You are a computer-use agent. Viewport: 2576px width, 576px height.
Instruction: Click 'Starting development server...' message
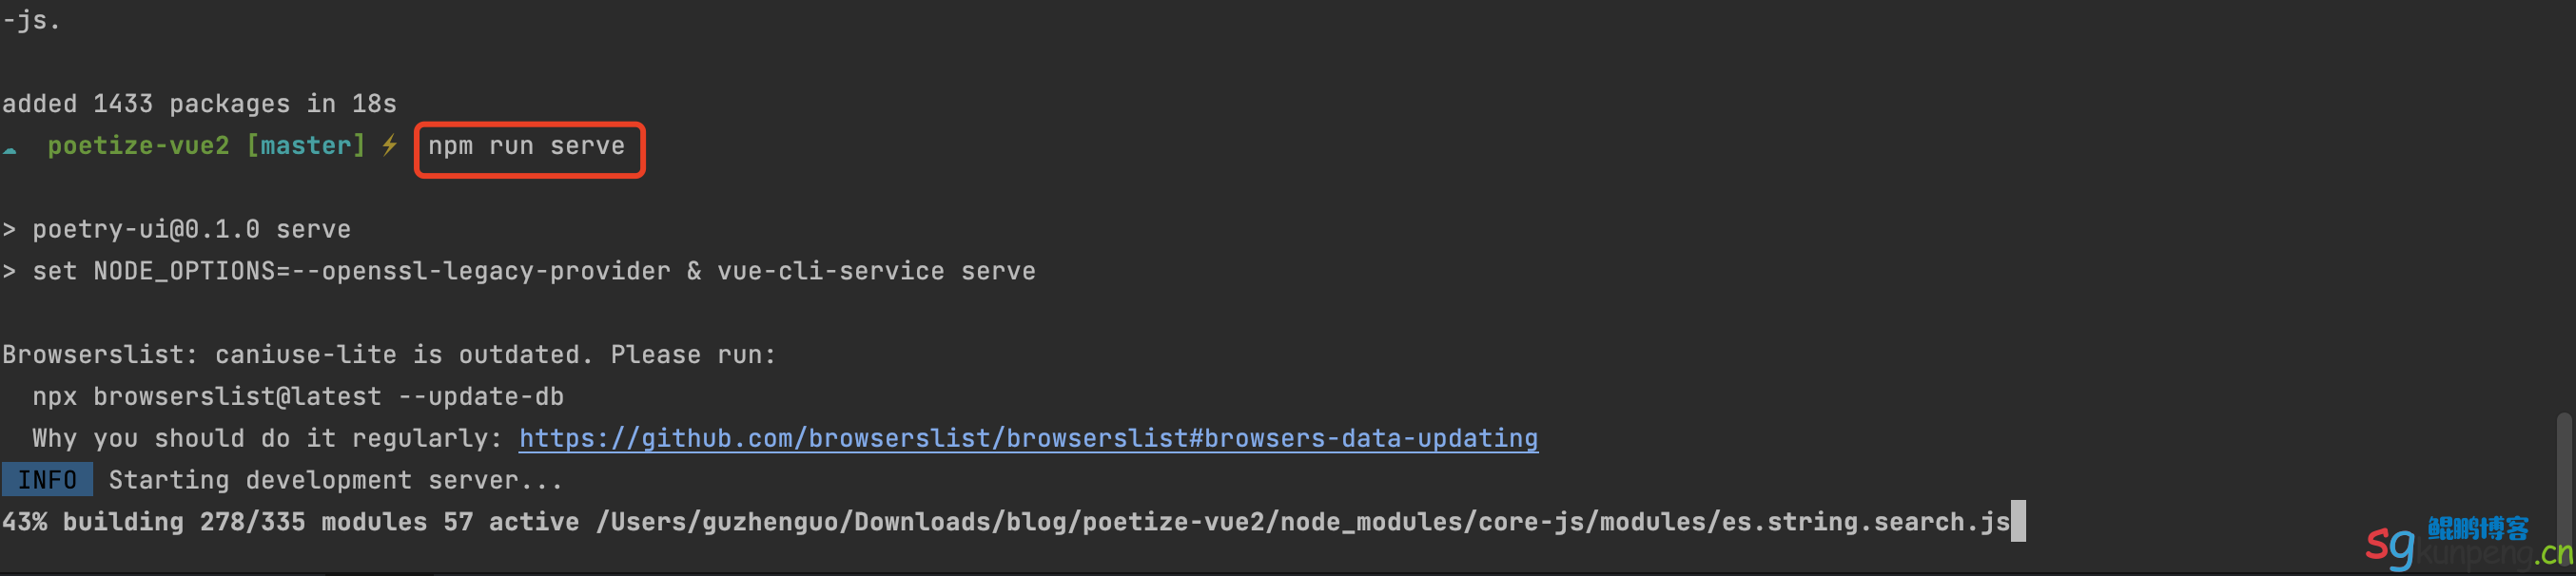336,481
